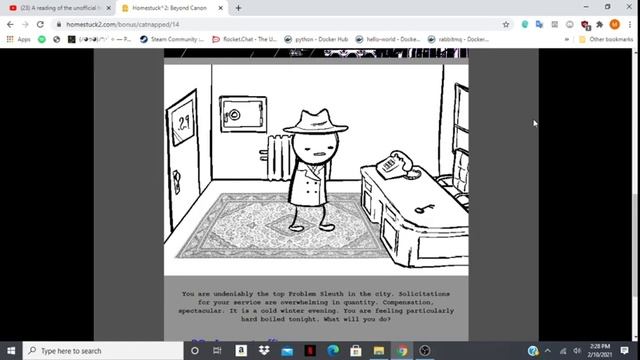Open Task View on the taskbar
The image size is (640, 360).
(217, 351)
